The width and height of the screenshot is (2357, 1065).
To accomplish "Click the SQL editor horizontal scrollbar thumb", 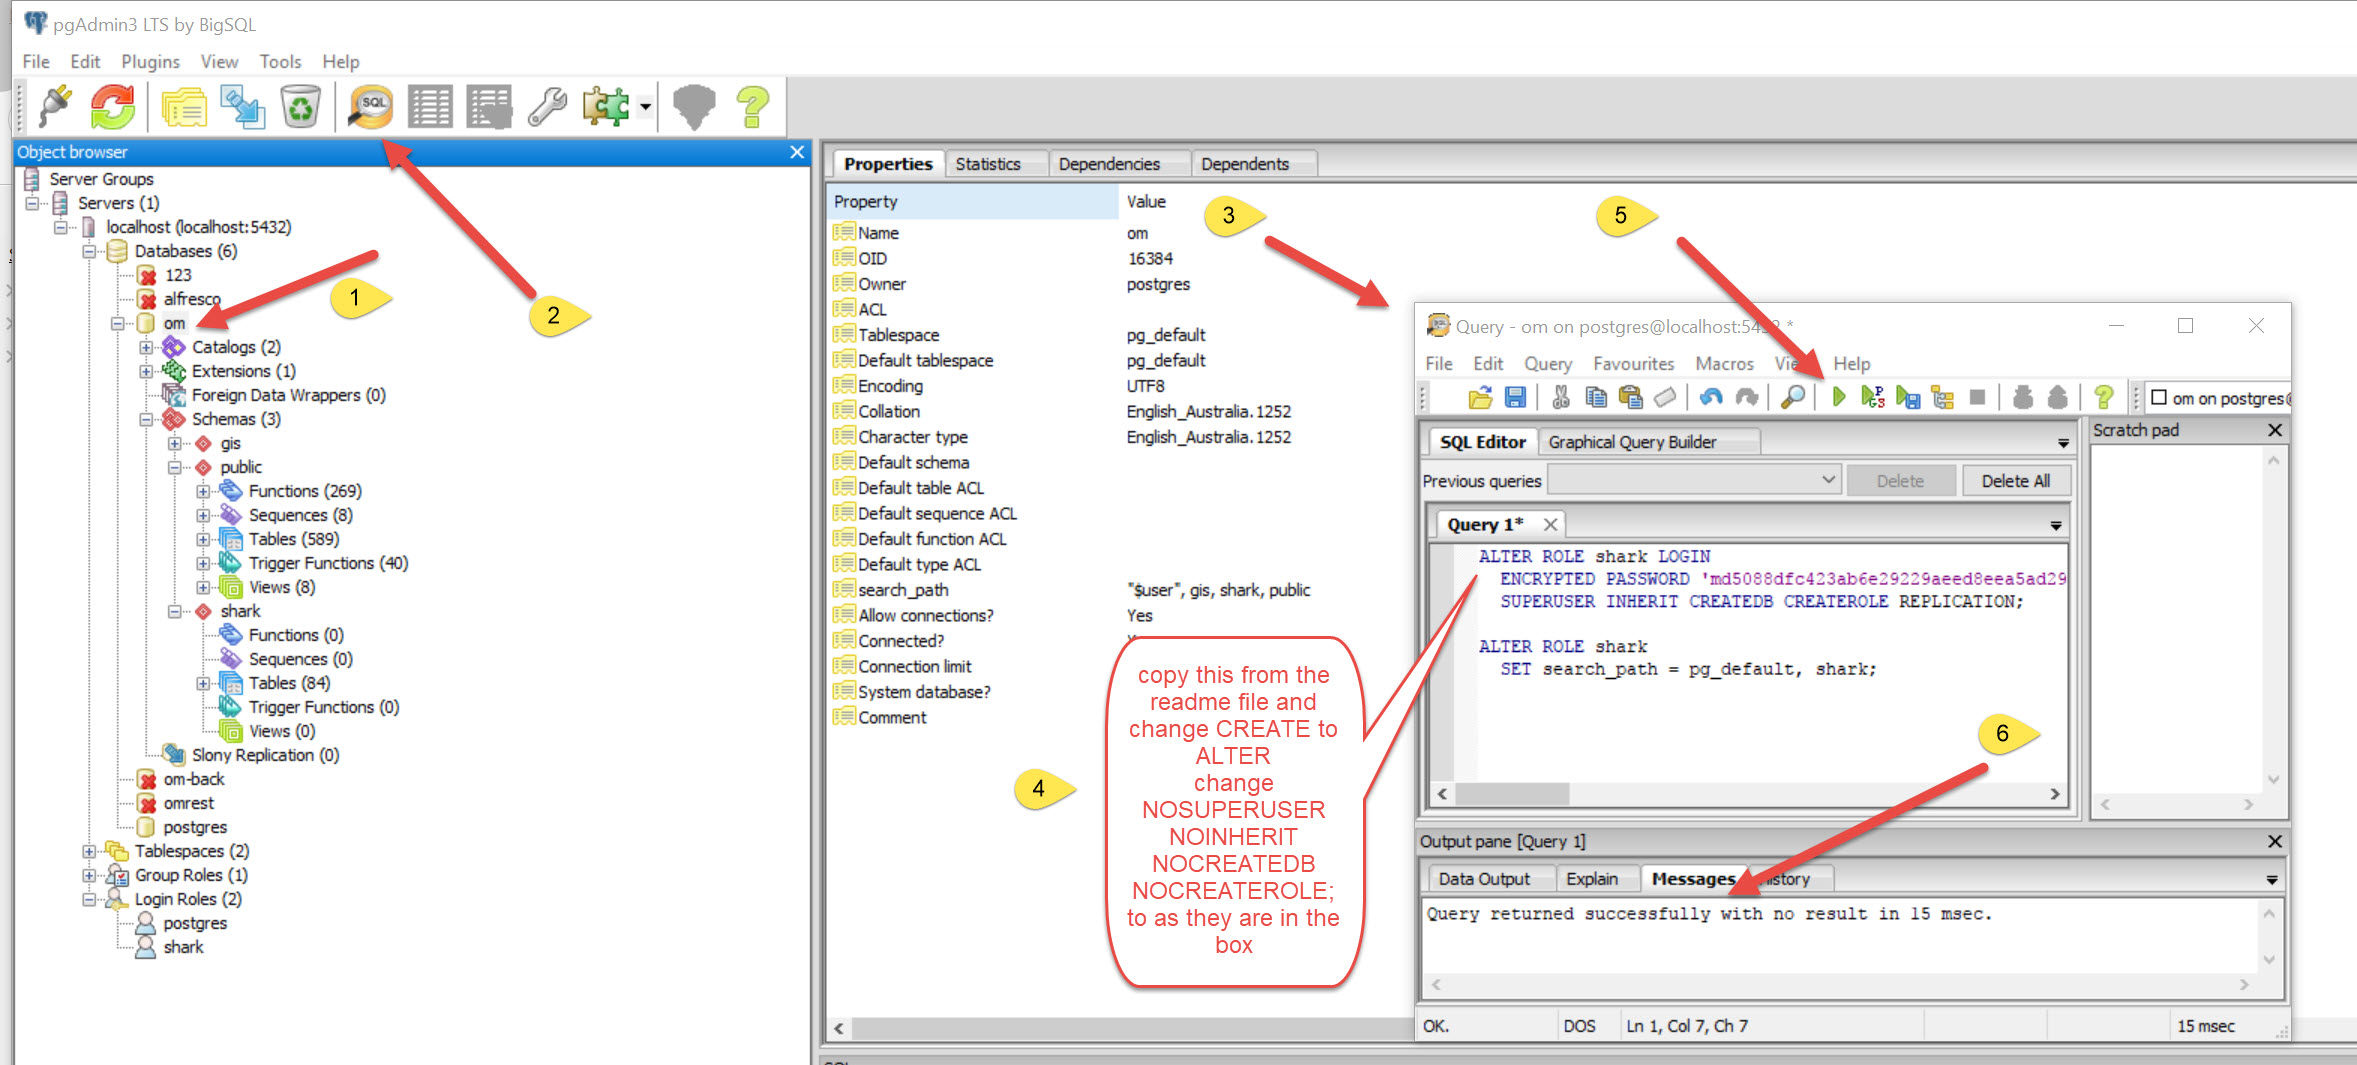I will (x=1512, y=794).
